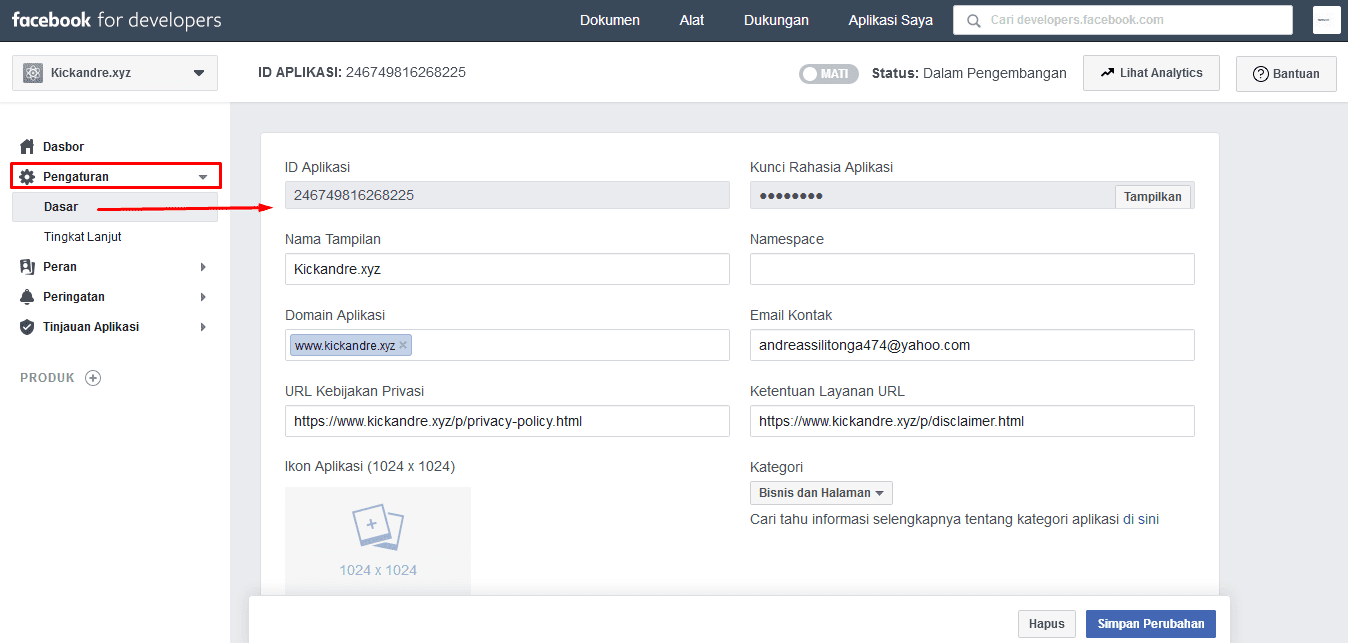Click the Peringatan bell icon
The image size is (1348, 643).
coord(27,297)
